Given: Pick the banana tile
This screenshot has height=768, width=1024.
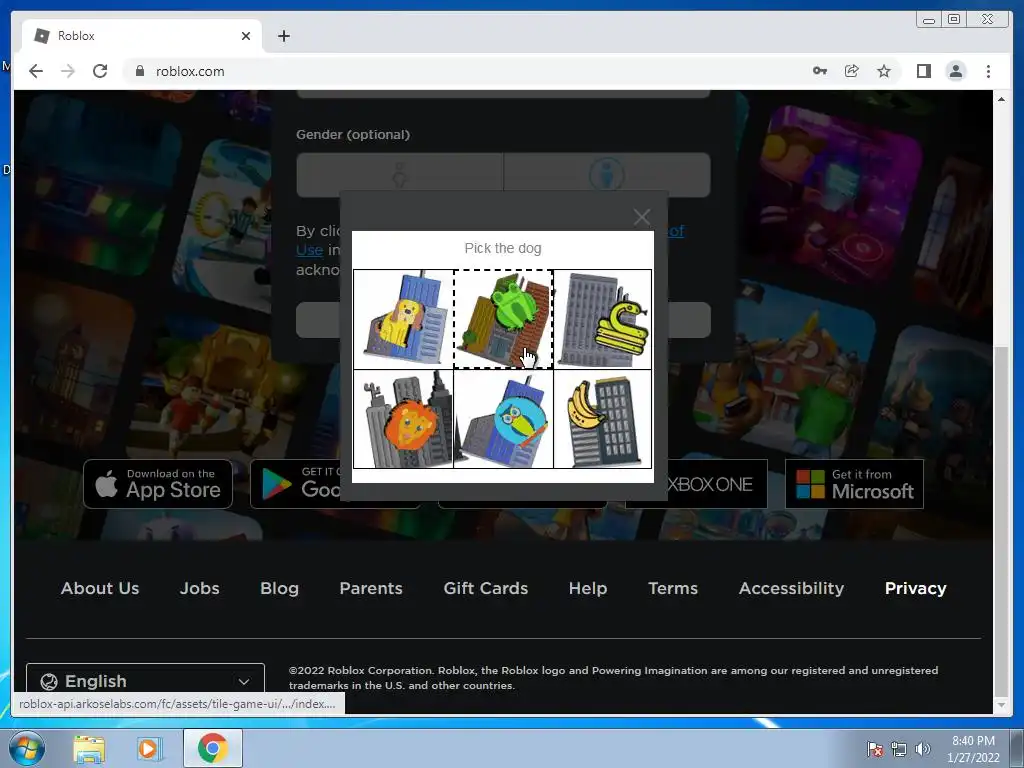Looking at the screenshot, I should (x=602, y=419).
